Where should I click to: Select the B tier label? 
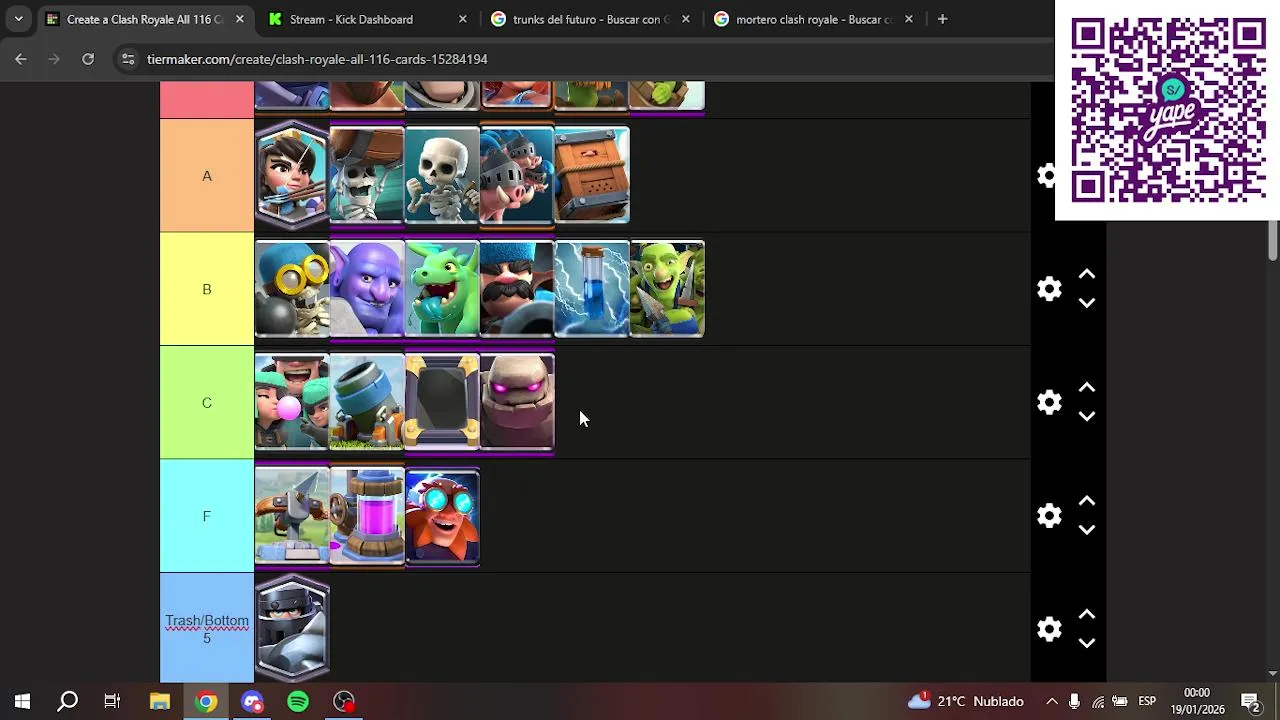tap(207, 289)
